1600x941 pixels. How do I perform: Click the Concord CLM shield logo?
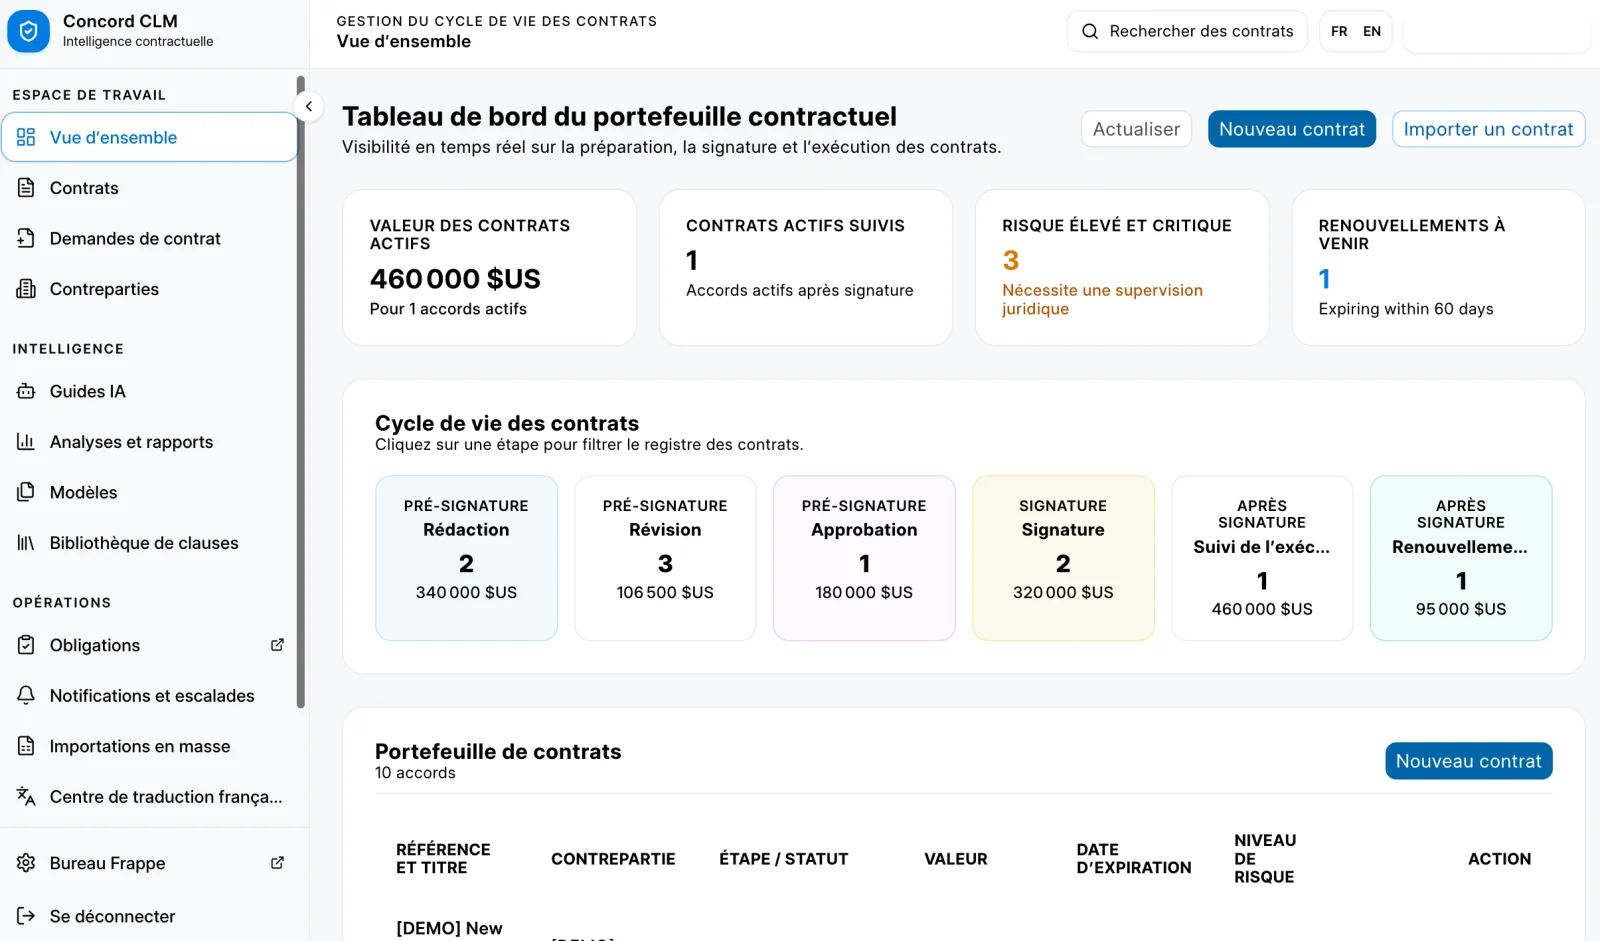[28, 31]
